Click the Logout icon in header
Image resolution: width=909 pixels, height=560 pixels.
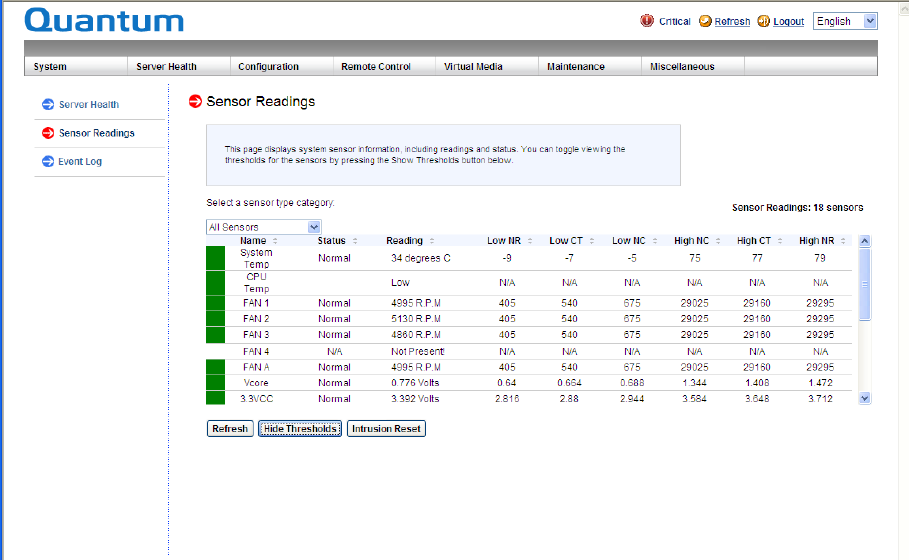(x=764, y=21)
